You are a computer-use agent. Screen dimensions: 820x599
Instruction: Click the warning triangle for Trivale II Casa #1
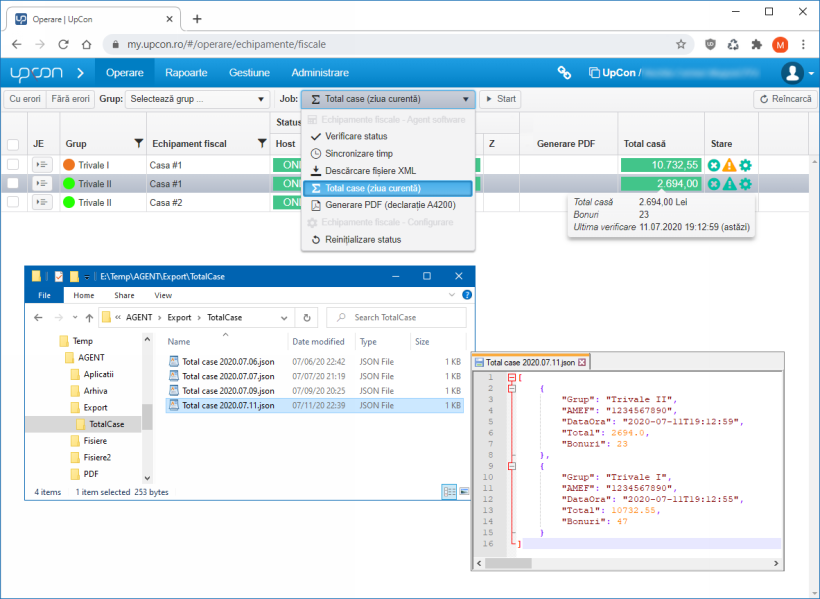[x=729, y=184]
